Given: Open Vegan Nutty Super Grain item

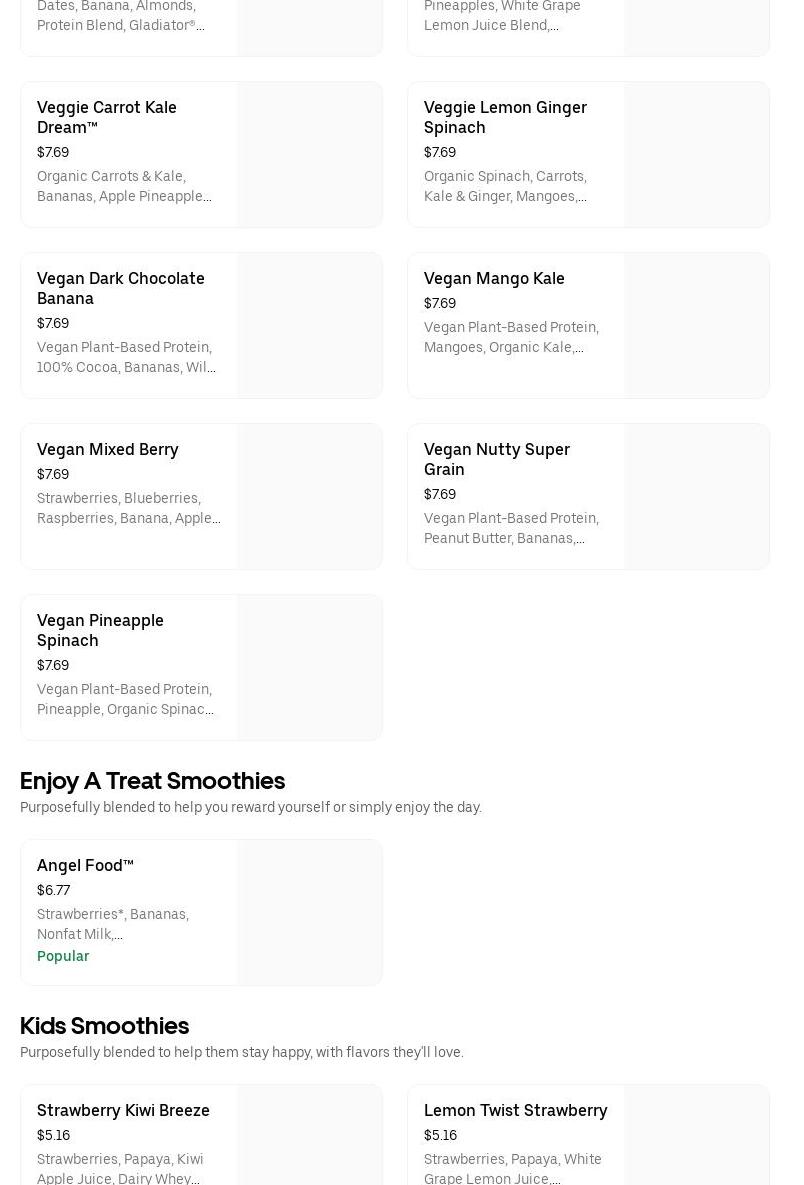Looking at the screenshot, I should click(497, 459).
